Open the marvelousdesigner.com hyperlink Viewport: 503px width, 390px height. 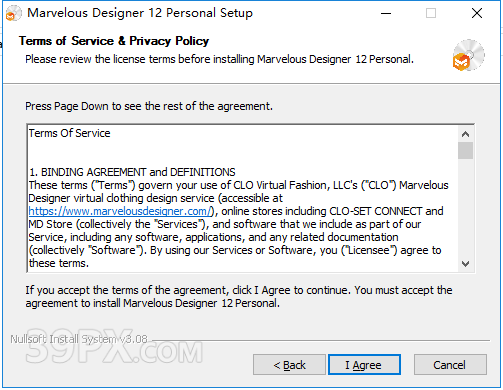[x=120, y=211]
